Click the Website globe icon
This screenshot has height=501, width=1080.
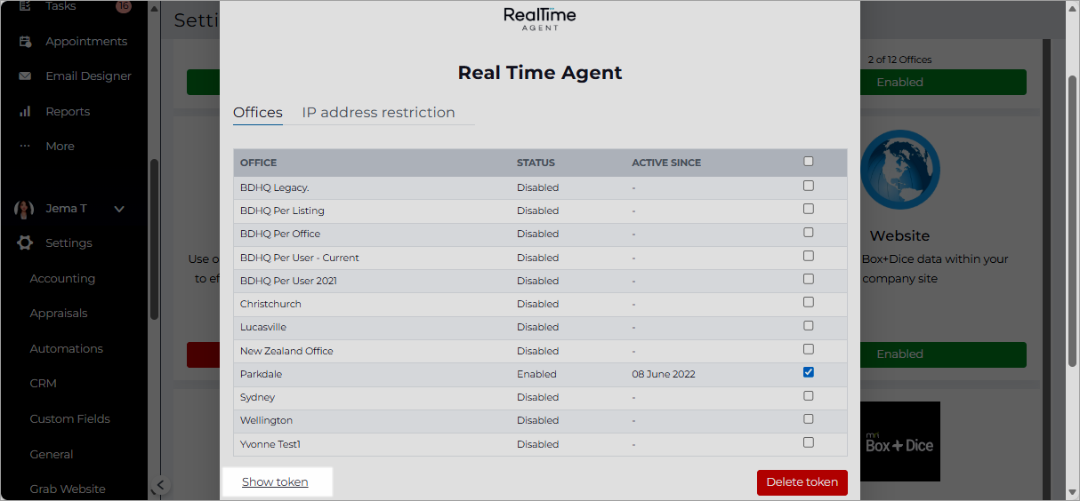tap(900, 170)
